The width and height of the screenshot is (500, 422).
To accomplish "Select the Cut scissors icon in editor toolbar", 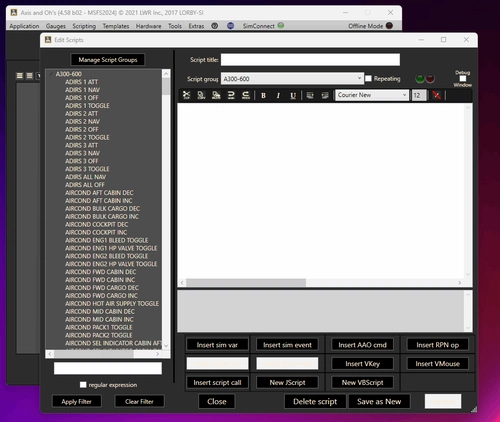I will point(186,95).
